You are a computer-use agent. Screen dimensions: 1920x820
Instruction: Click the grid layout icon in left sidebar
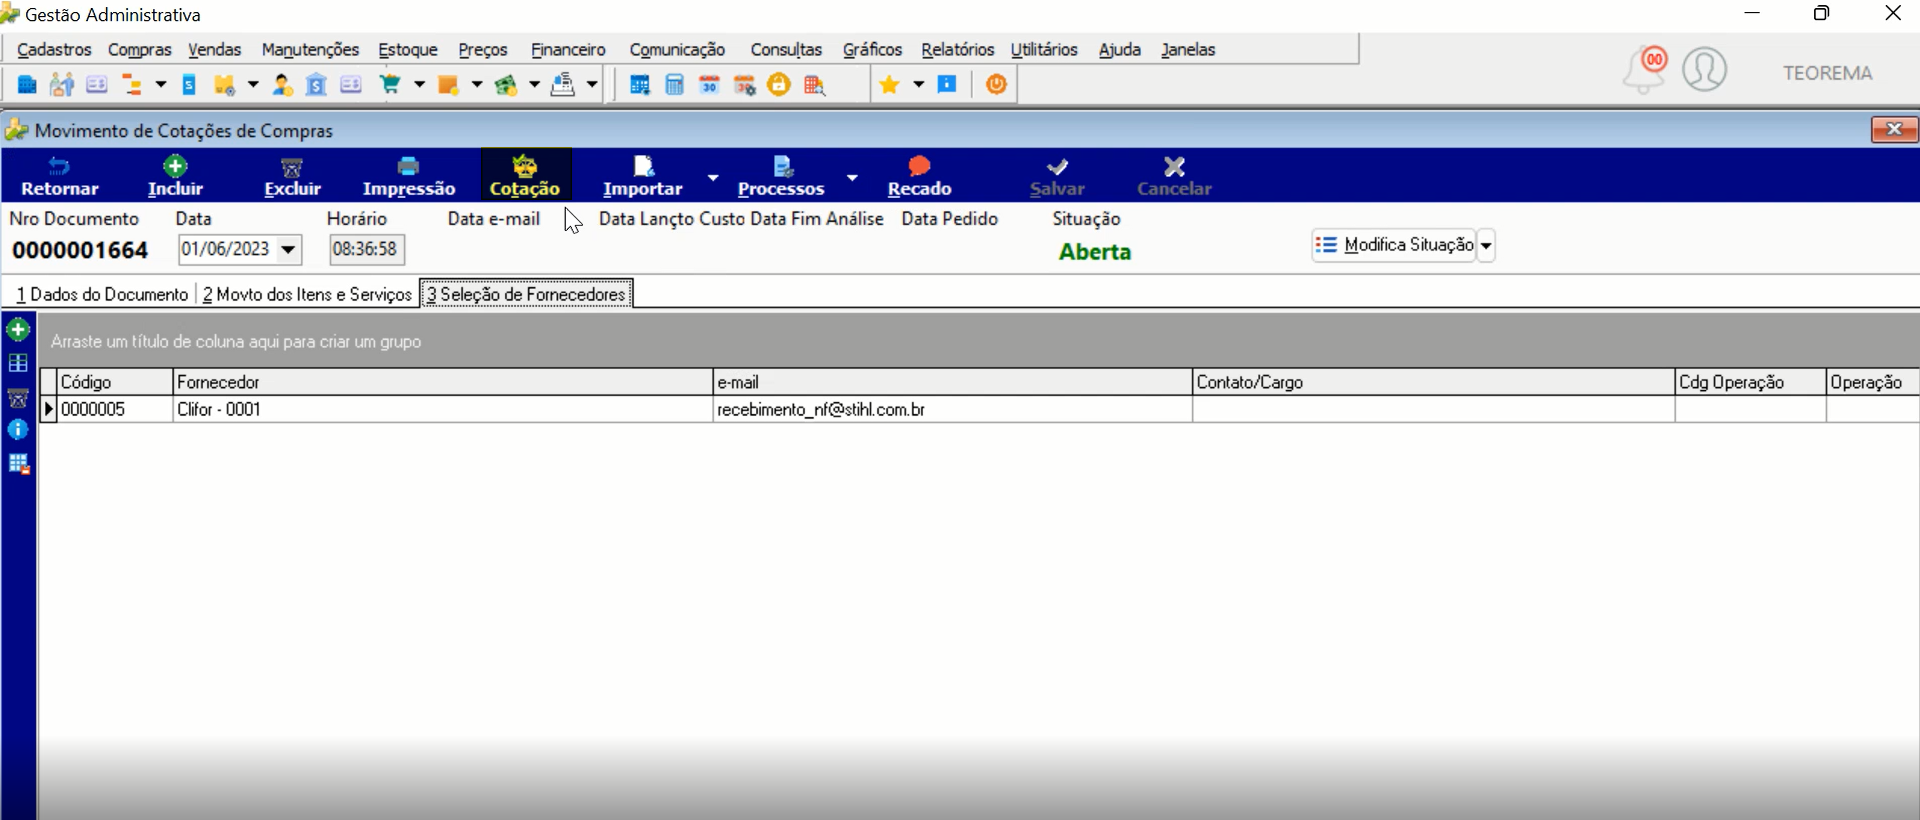point(18,363)
